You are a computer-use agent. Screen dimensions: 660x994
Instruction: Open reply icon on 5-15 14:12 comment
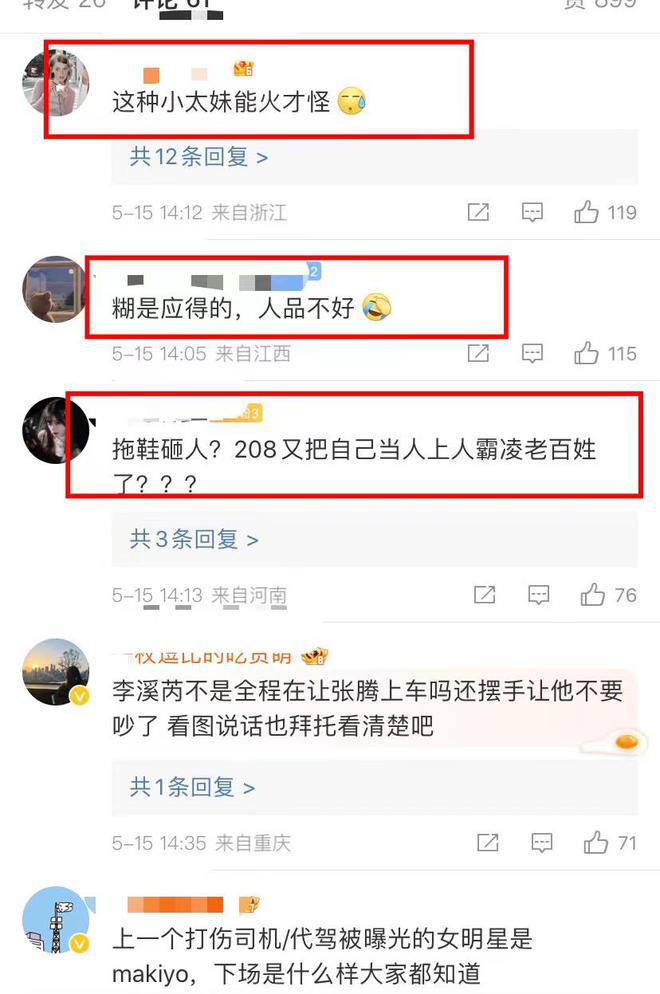532,212
